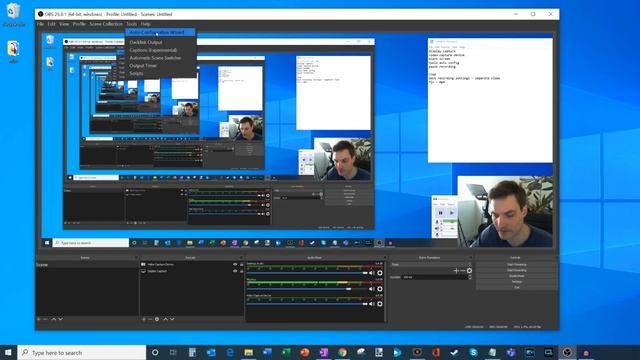Choose Auto-Configuration Wizard from Tools menu

tap(160, 33)
